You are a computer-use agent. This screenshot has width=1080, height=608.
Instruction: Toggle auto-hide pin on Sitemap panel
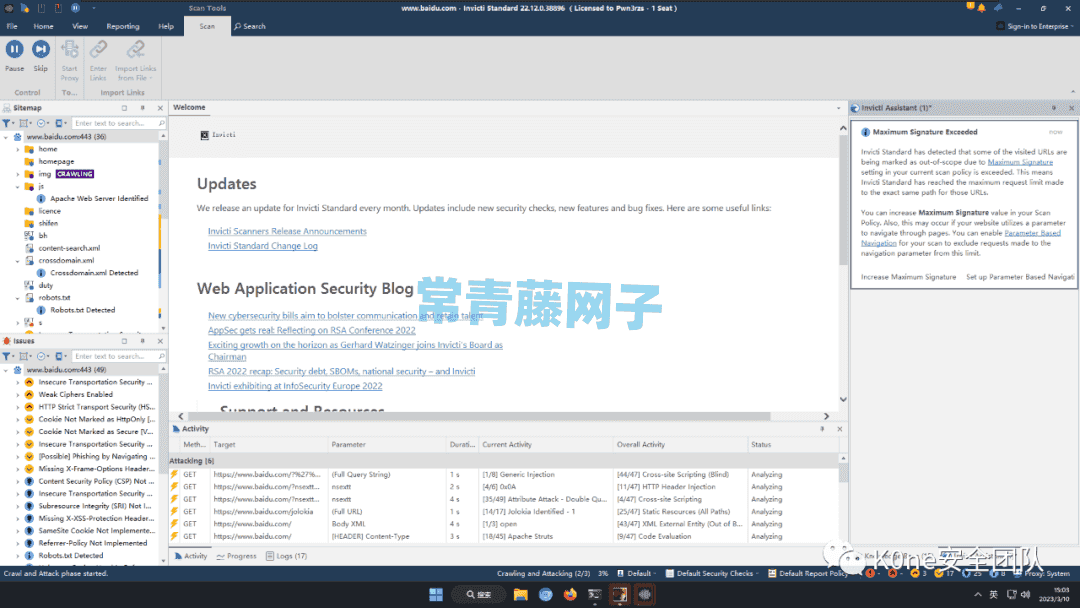coord(142,107)
